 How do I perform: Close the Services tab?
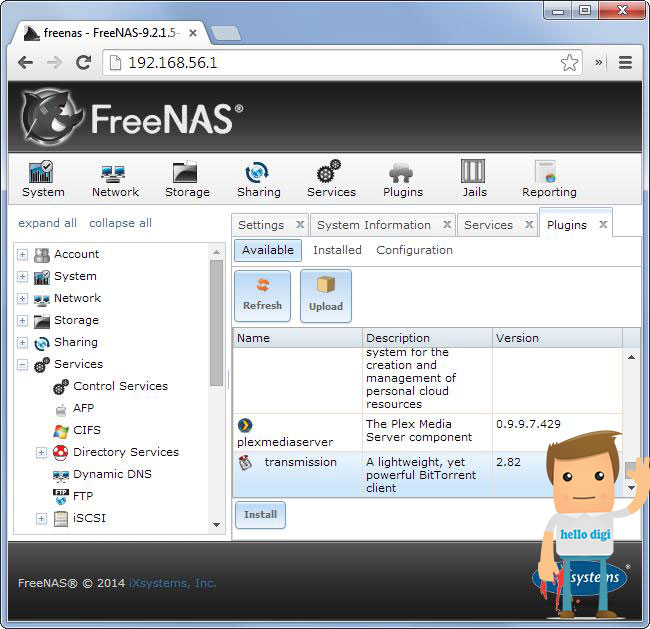click(x=529, y=225)
